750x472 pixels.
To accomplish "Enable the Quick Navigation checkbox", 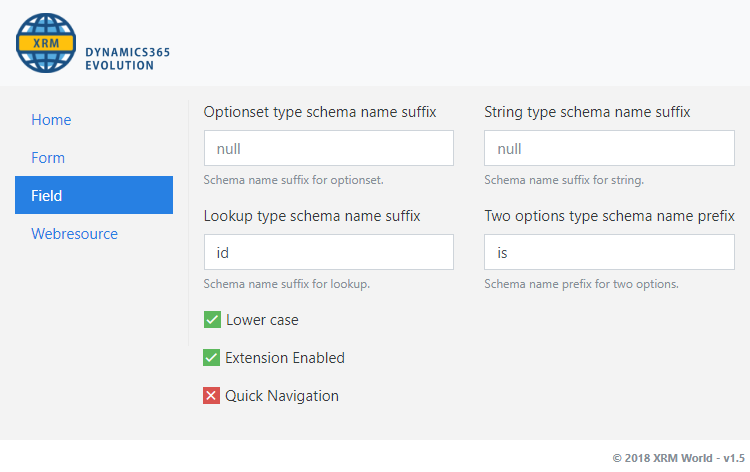I will tap(211, 395).
